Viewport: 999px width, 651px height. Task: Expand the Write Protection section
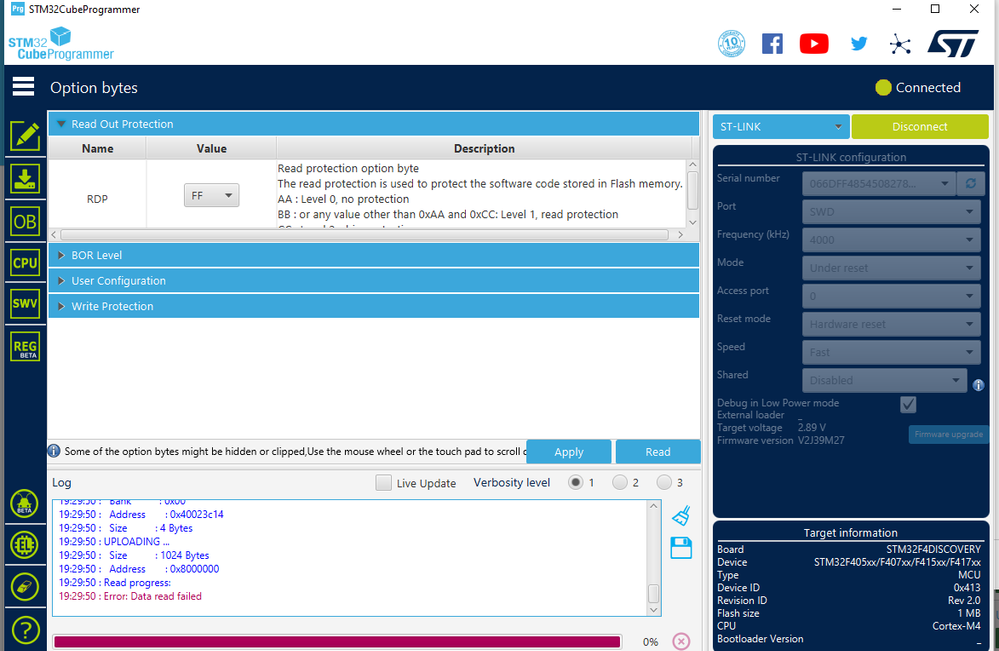(x=373, y=306)
